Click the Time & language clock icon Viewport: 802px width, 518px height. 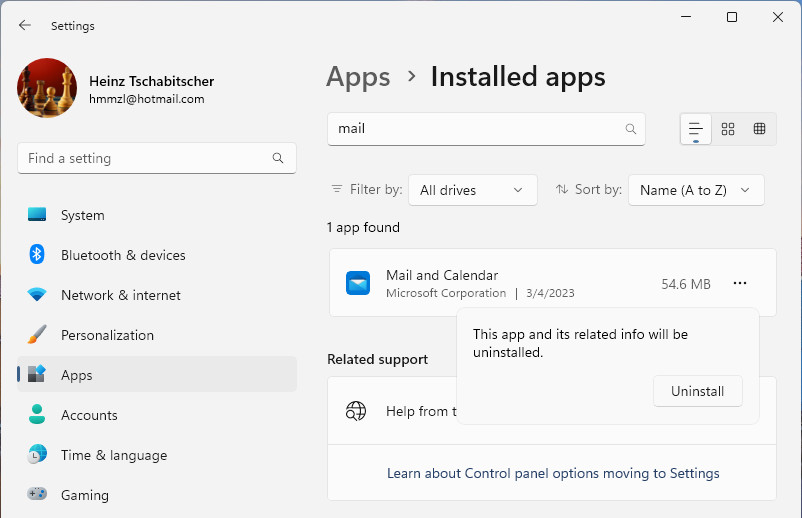tap(37, 454)
